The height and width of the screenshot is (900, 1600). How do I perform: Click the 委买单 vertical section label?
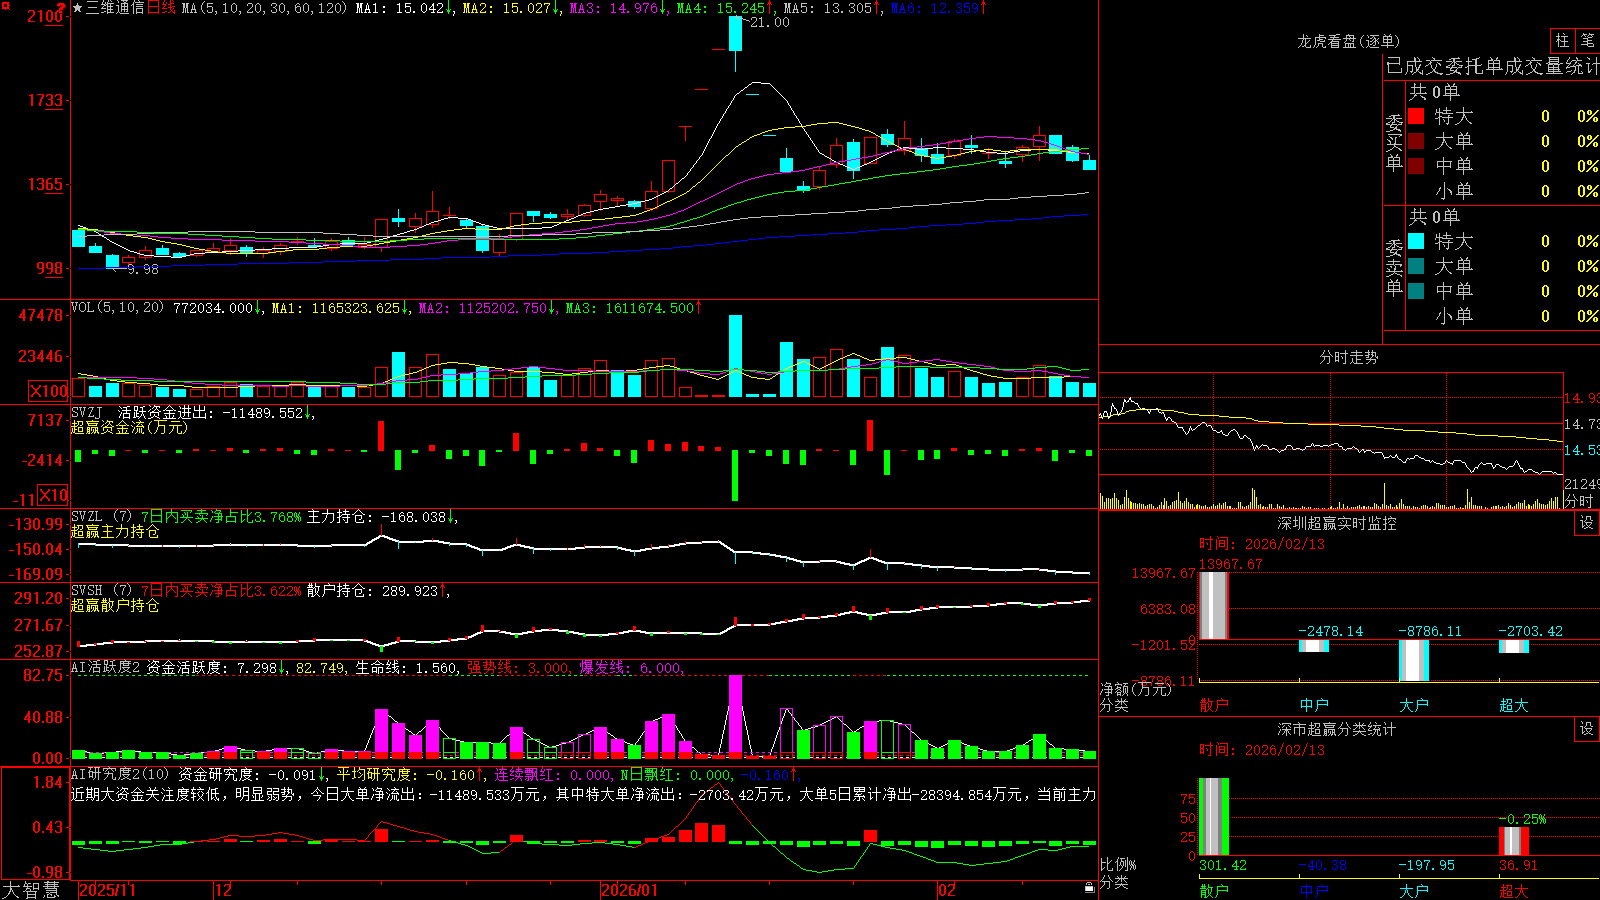click(x=1394, y=142)
